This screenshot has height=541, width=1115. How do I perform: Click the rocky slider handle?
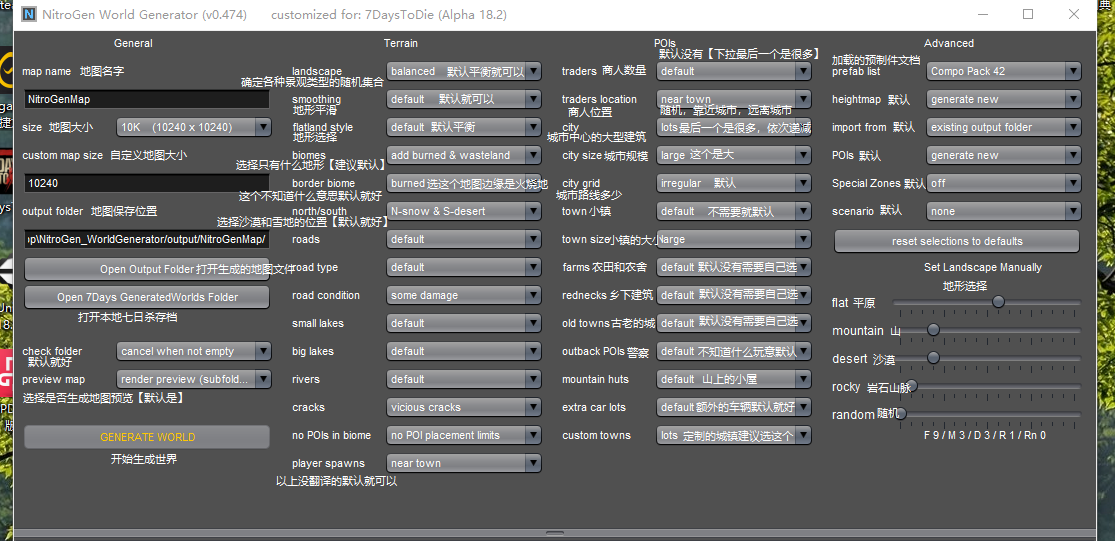click(x=912, y=386)
